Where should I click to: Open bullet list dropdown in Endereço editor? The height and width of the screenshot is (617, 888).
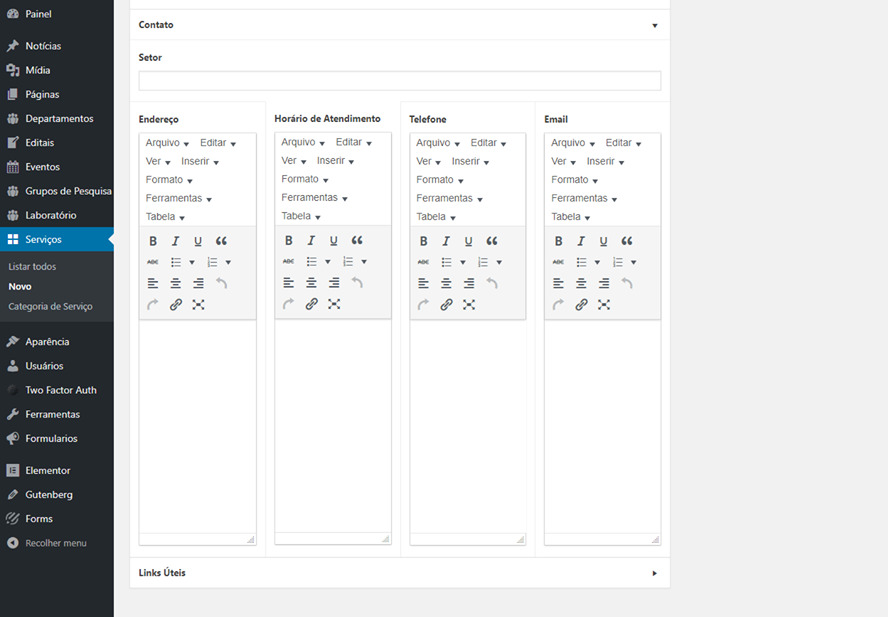click(x=191, y=263)
